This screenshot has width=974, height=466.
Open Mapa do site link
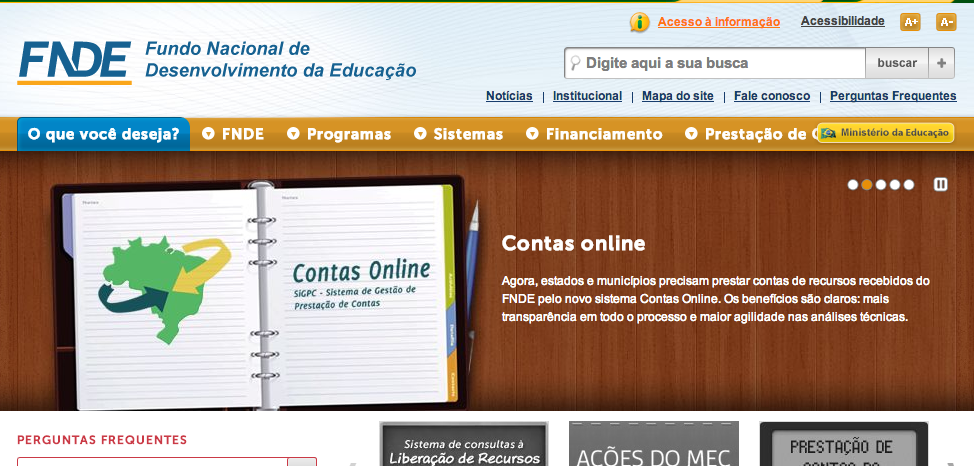pyautogui.click(x=678, y=96)
